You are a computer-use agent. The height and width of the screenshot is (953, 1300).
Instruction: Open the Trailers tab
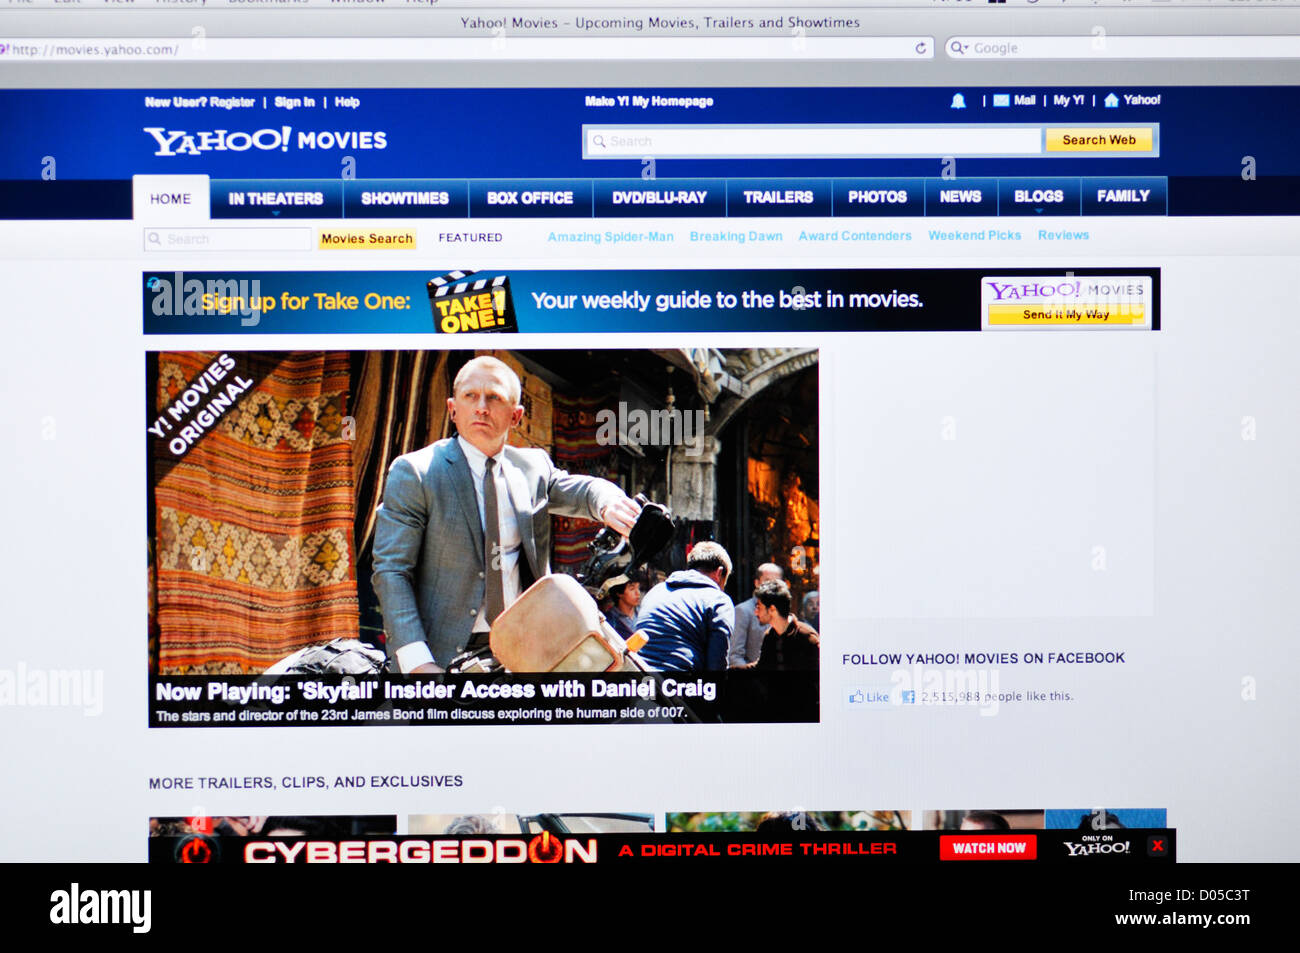click(778, 197)
